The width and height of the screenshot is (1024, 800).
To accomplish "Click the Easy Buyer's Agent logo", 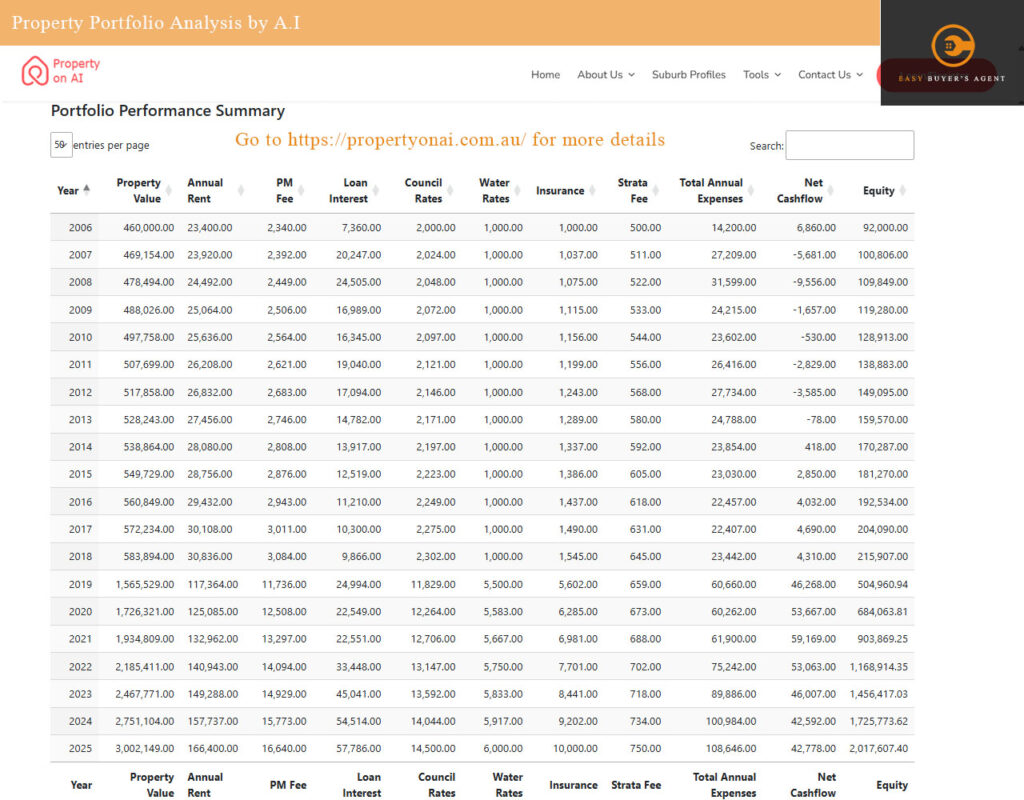I will click(x=952, y=53).
